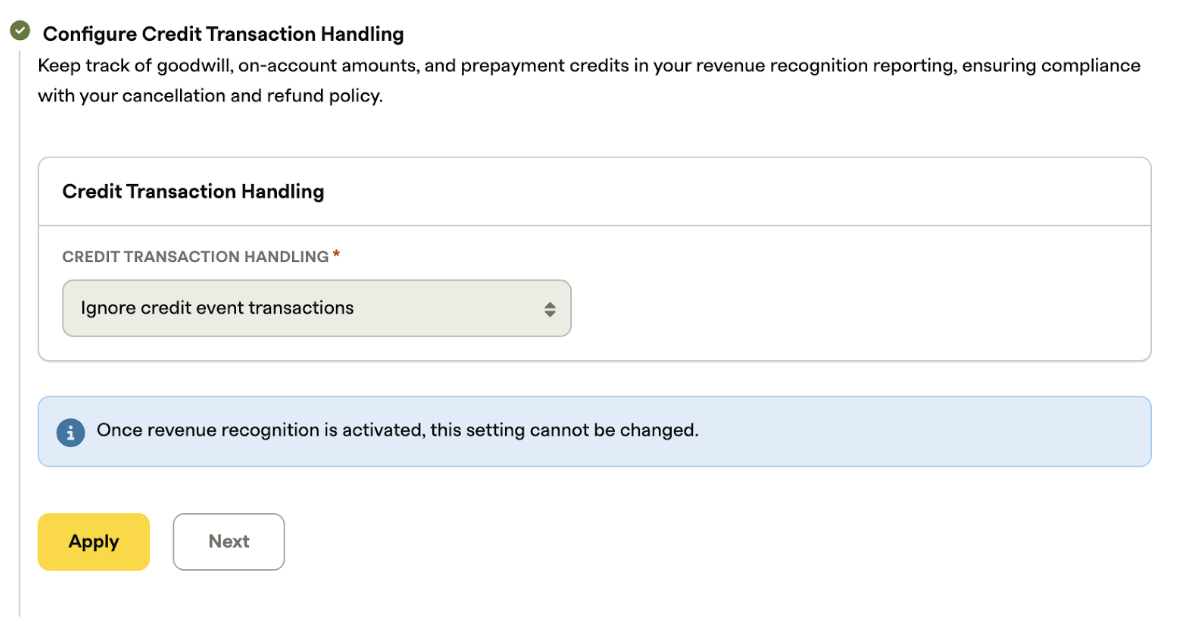
Task: Save the setting with the yellow Apply button
Action: pyautogui.click(x=94, y=542)
